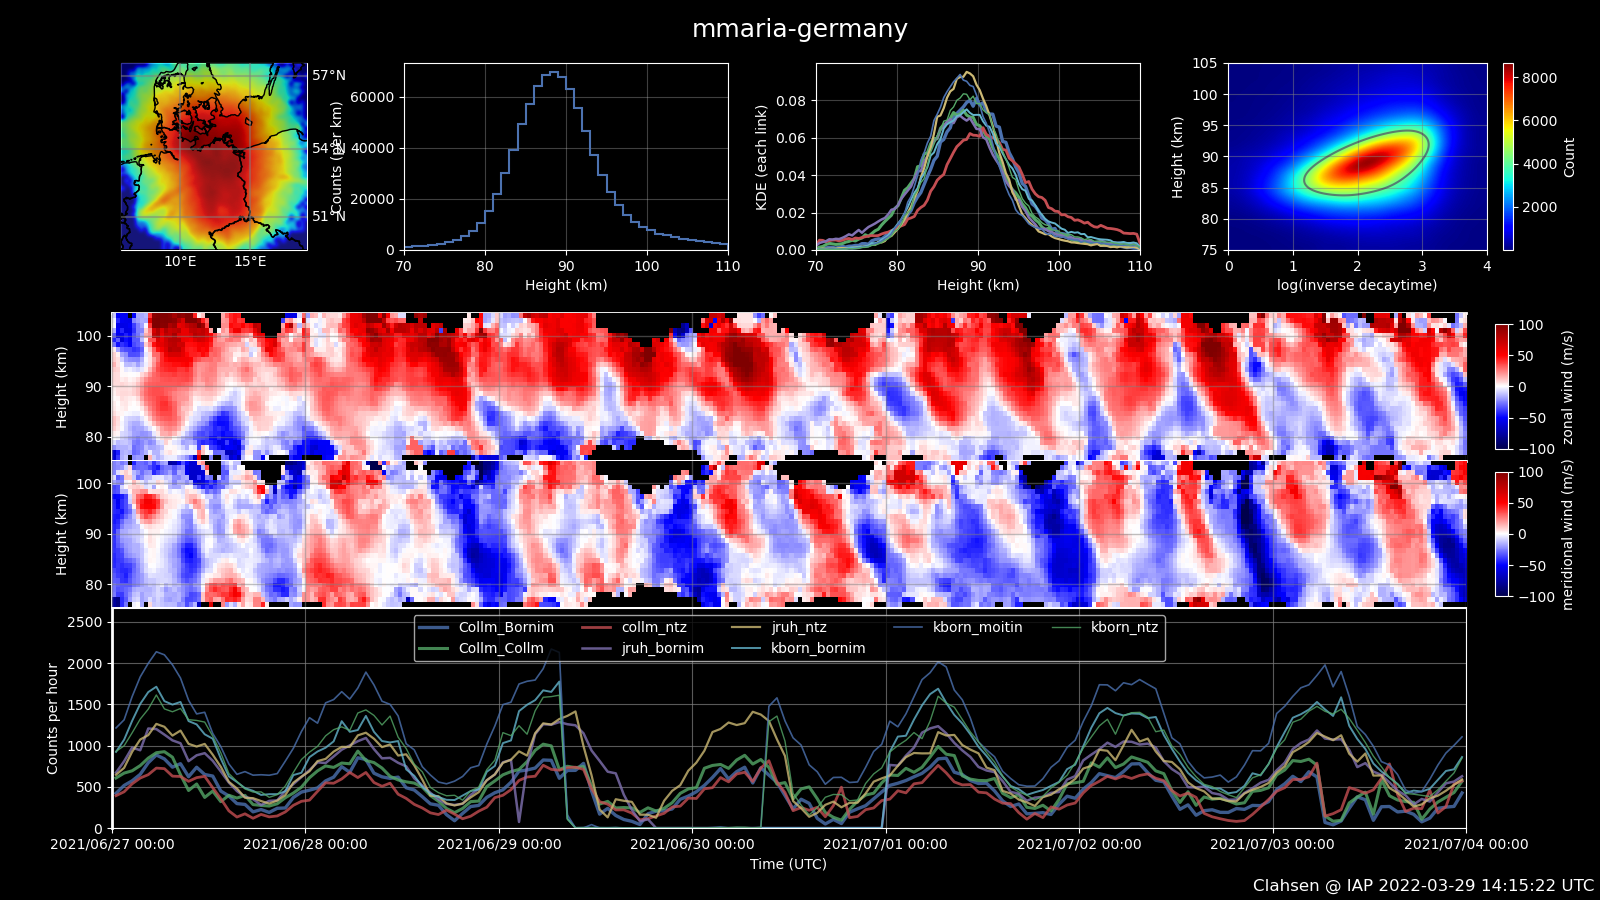Click the KDE each link curves plot
This screenshot has height=900, width=1600.
point(978,157)
